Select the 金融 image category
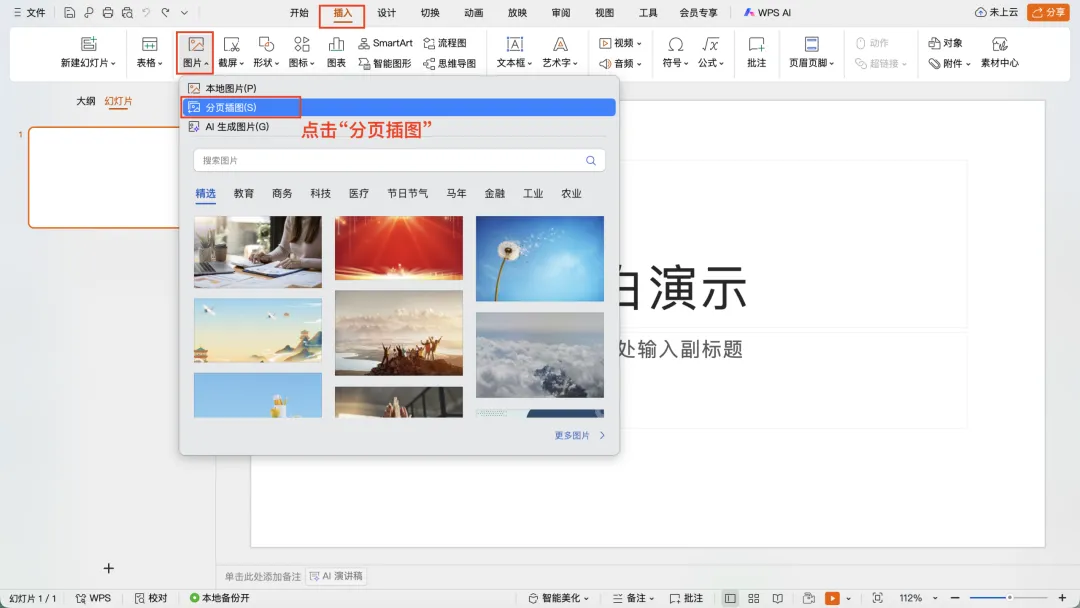The height and width of the screenshot is (608, 1080). 495,193
